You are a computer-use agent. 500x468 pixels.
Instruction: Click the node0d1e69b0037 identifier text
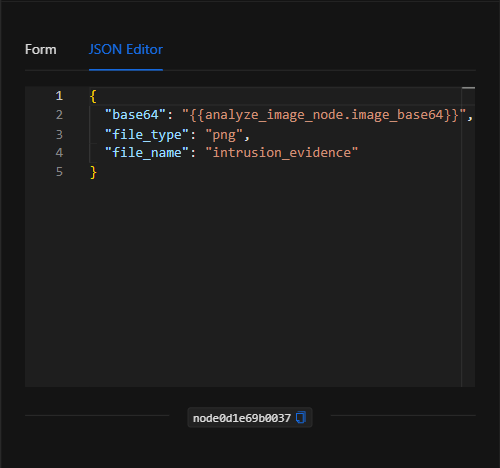(242, 418)
